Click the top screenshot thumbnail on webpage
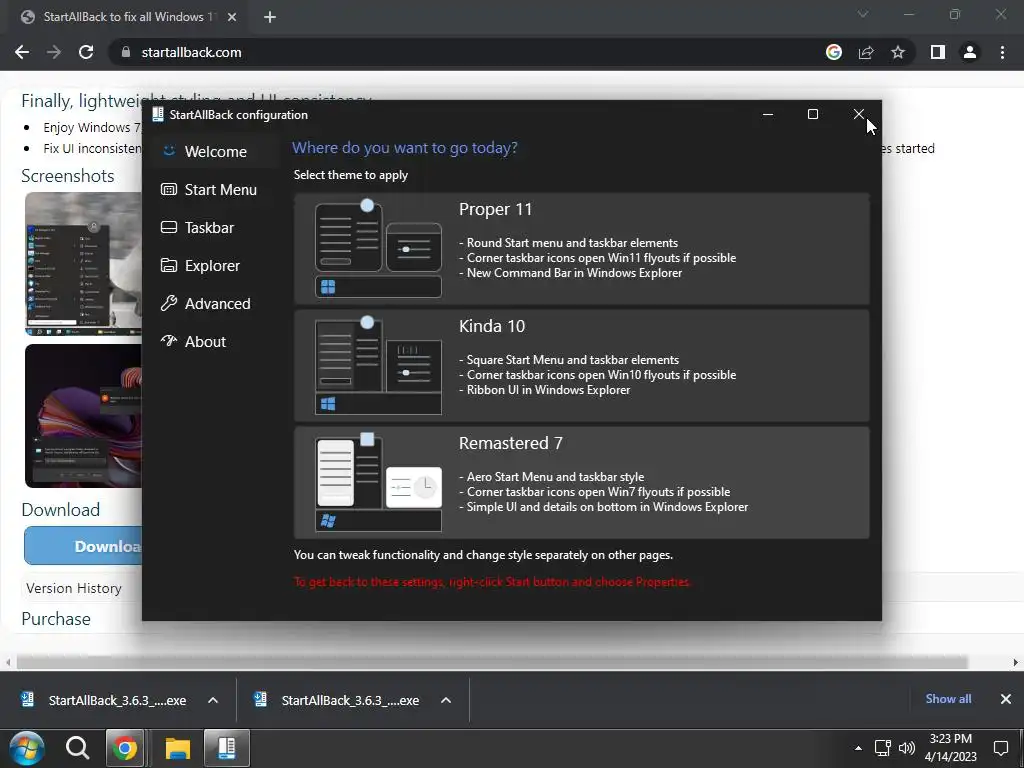The width and height of the screenshot is (1024, 768). [83, 264]
